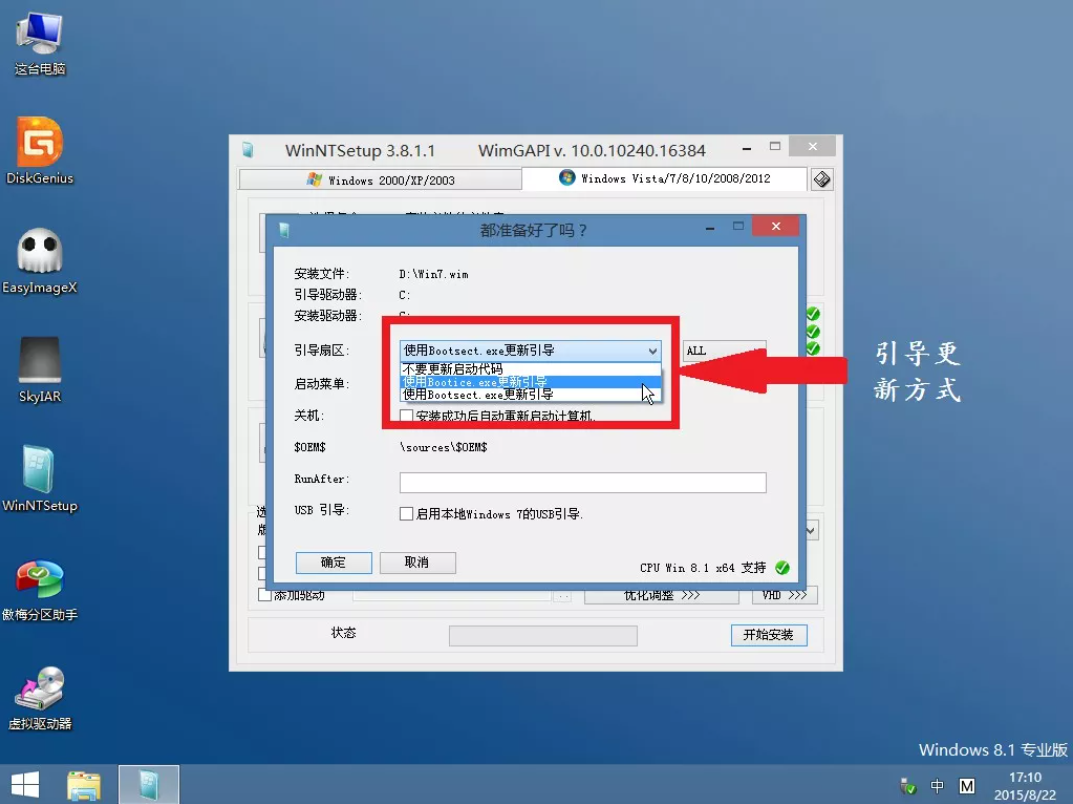Image resolution: width=1073 pixels, height=804 pixels.
Task: Open File Explorer from the taskbar
Action: click(x=83, y=785)
